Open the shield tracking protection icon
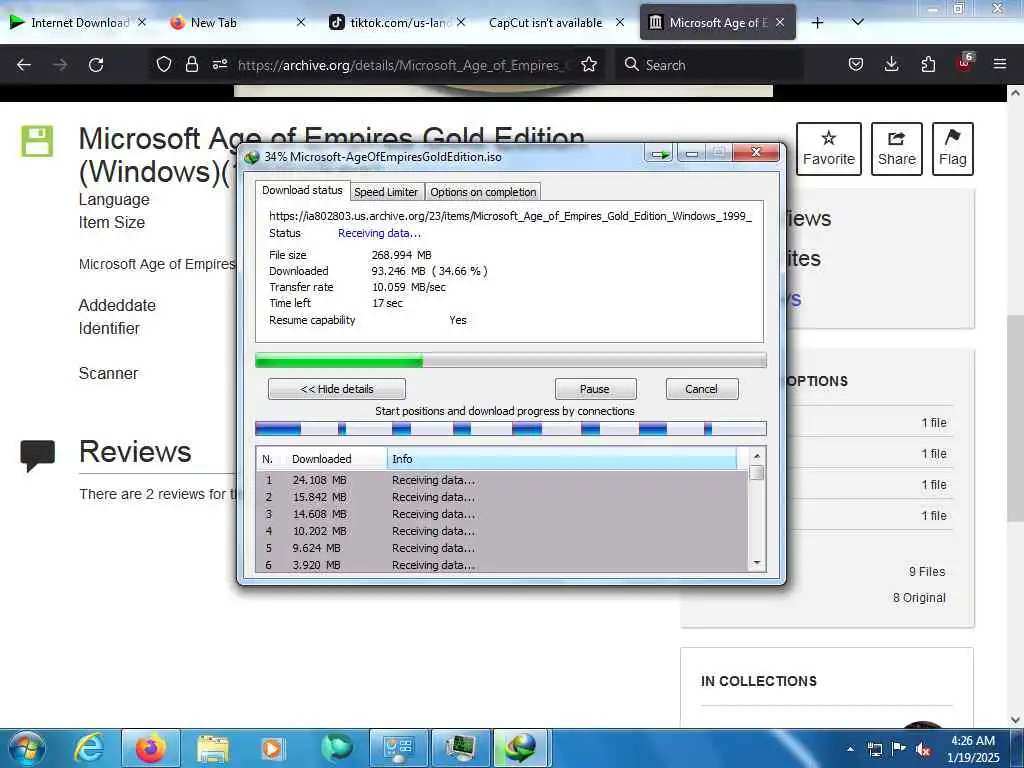 [x=164, y=64]
